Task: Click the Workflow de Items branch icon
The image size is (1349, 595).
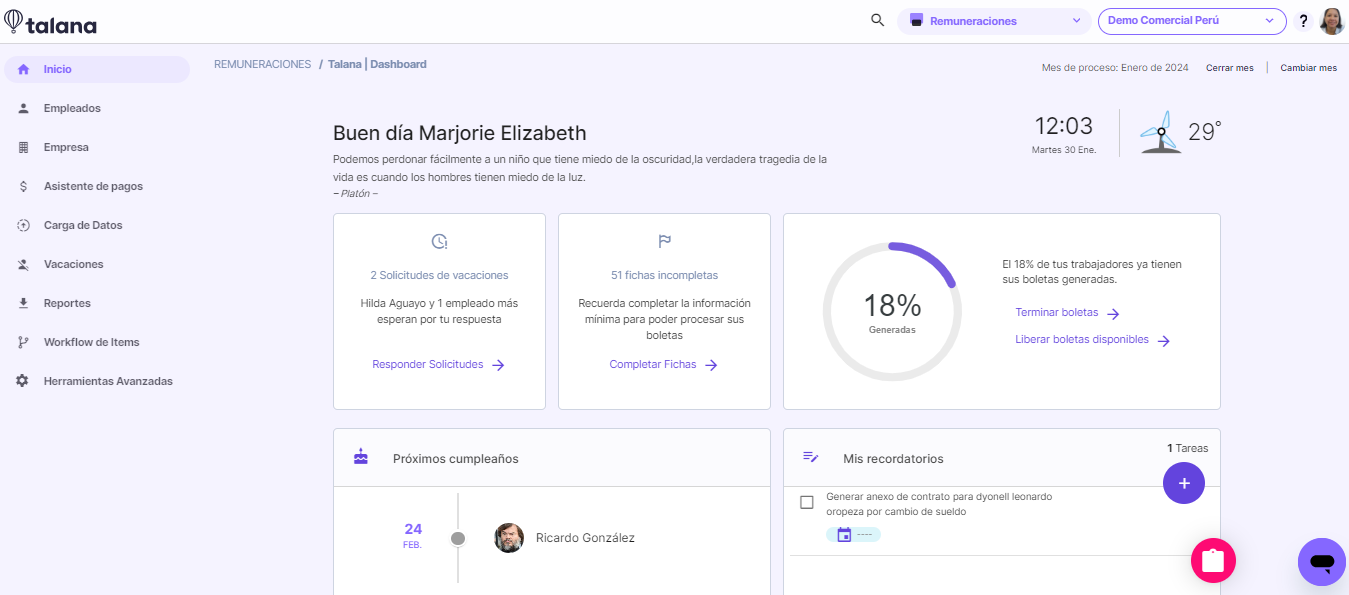Action: 23,342
